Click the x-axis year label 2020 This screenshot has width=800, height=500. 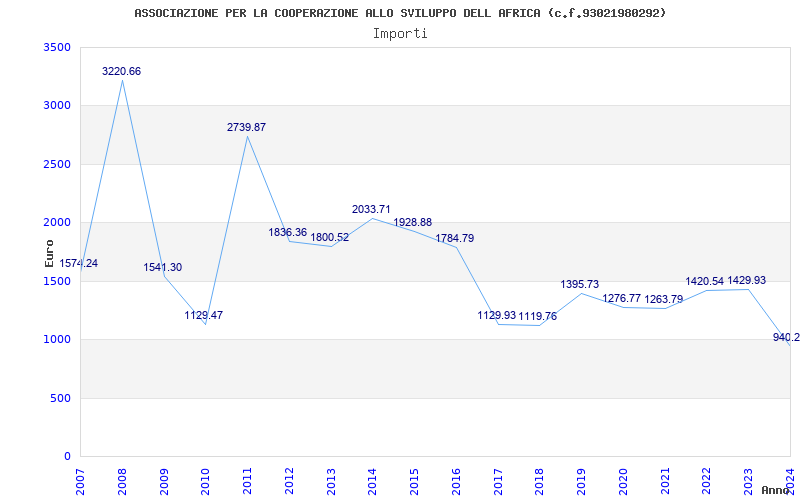click(623, 482)
